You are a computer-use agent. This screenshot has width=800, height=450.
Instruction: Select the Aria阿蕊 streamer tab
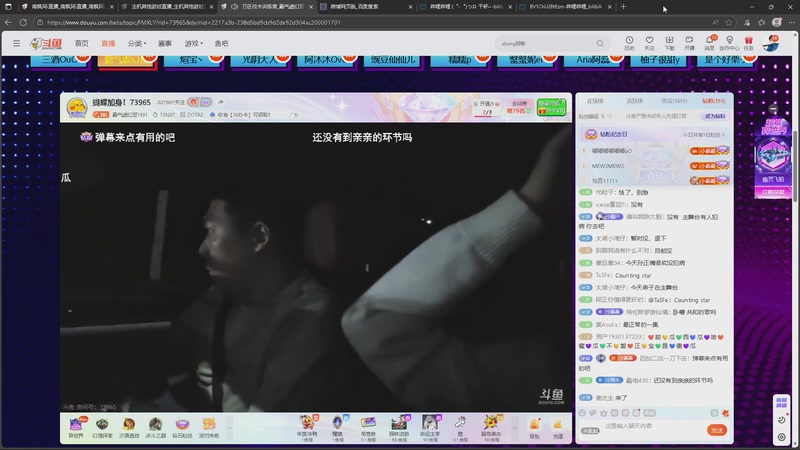click(x=593, y=61)
